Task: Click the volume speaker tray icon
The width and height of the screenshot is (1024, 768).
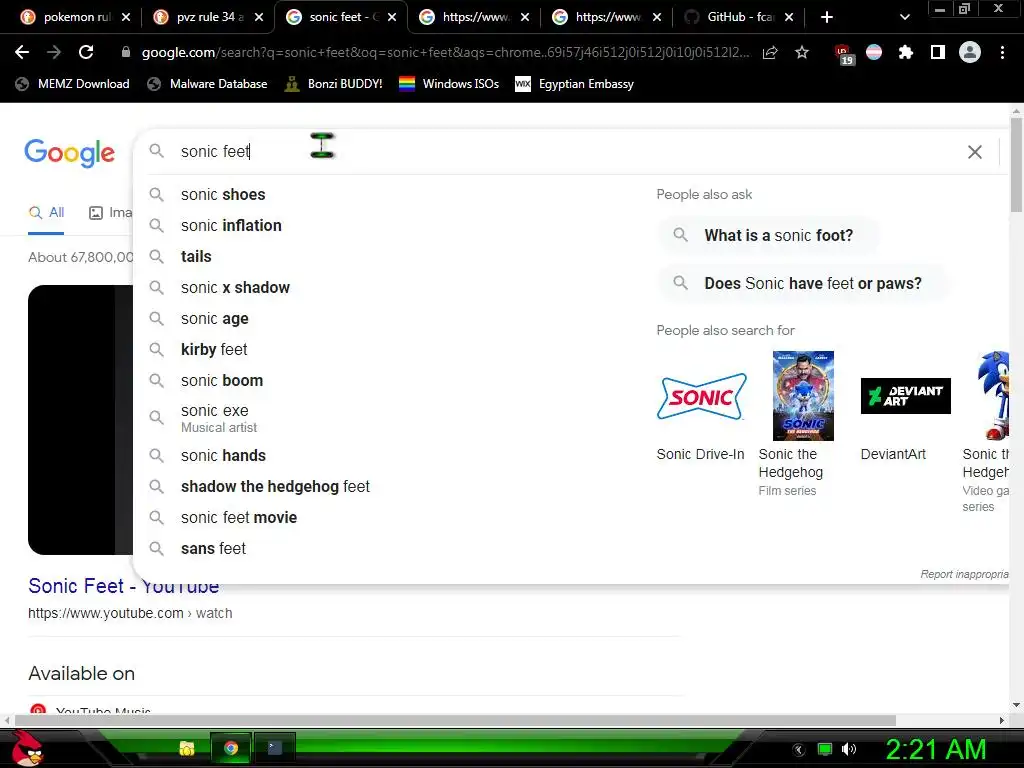Action: point(849,749)
